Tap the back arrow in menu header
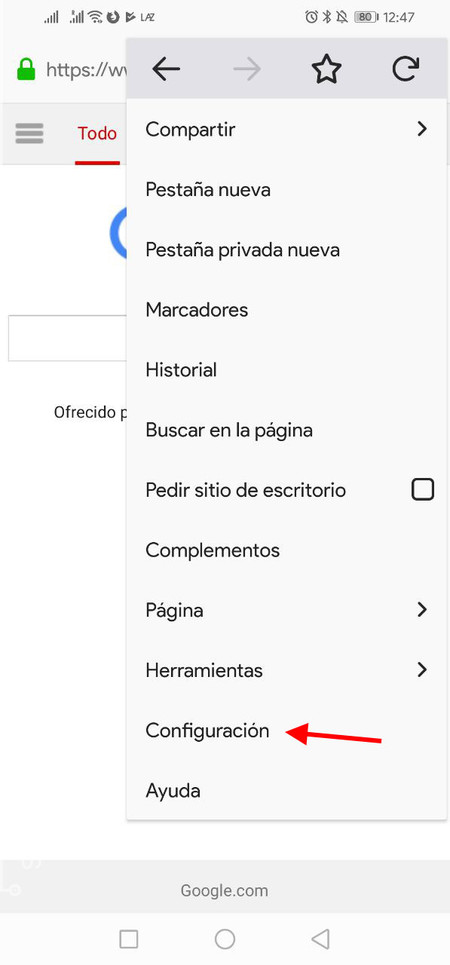450x965 pixels. point(166,70)
